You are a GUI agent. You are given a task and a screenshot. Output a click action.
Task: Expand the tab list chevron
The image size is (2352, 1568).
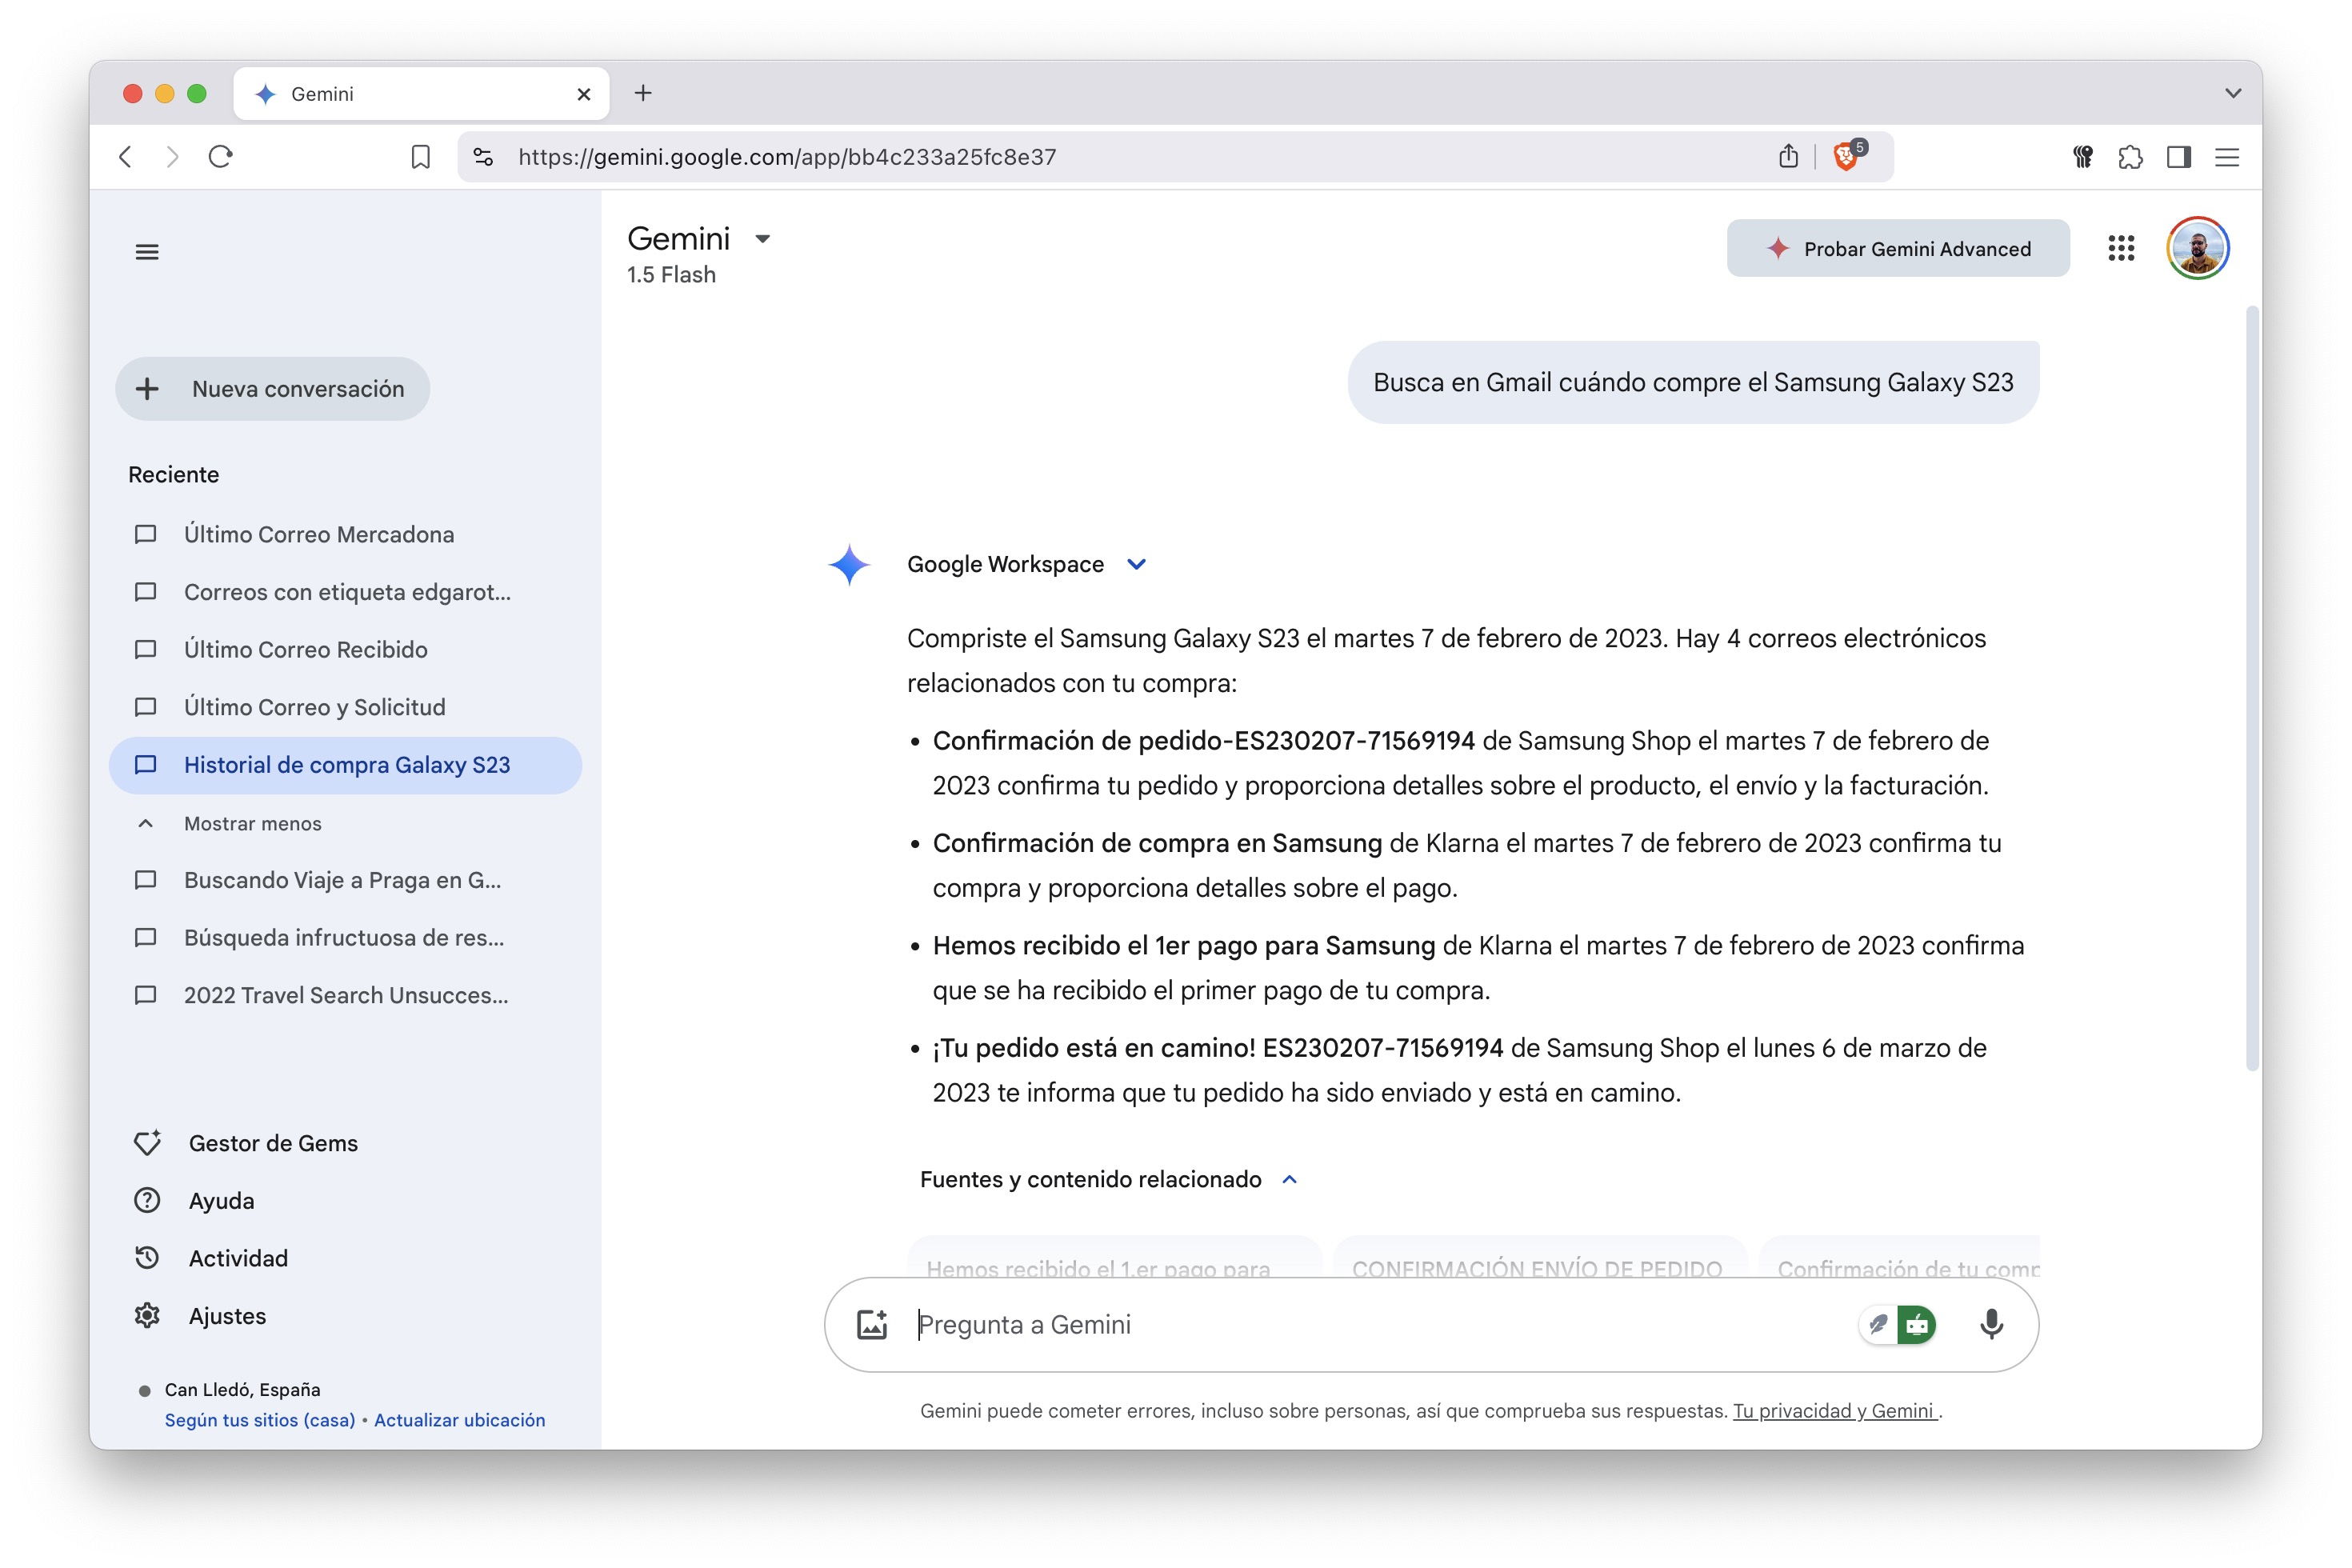[x=2233, y=93]
